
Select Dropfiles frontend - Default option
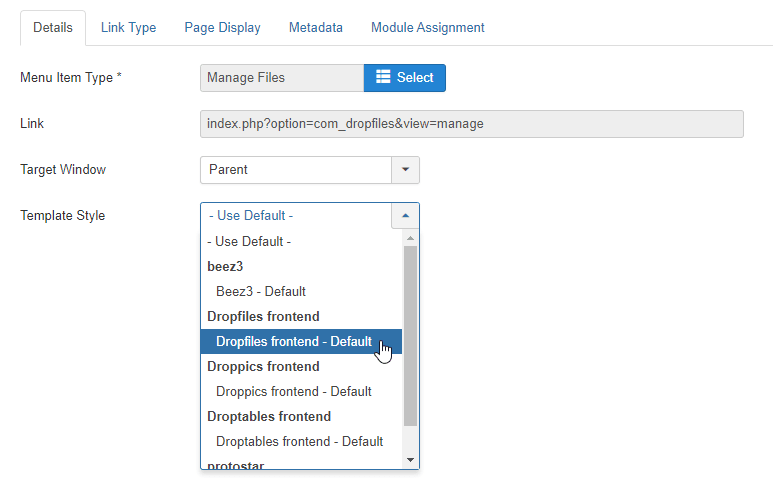[x=293, y=342]
